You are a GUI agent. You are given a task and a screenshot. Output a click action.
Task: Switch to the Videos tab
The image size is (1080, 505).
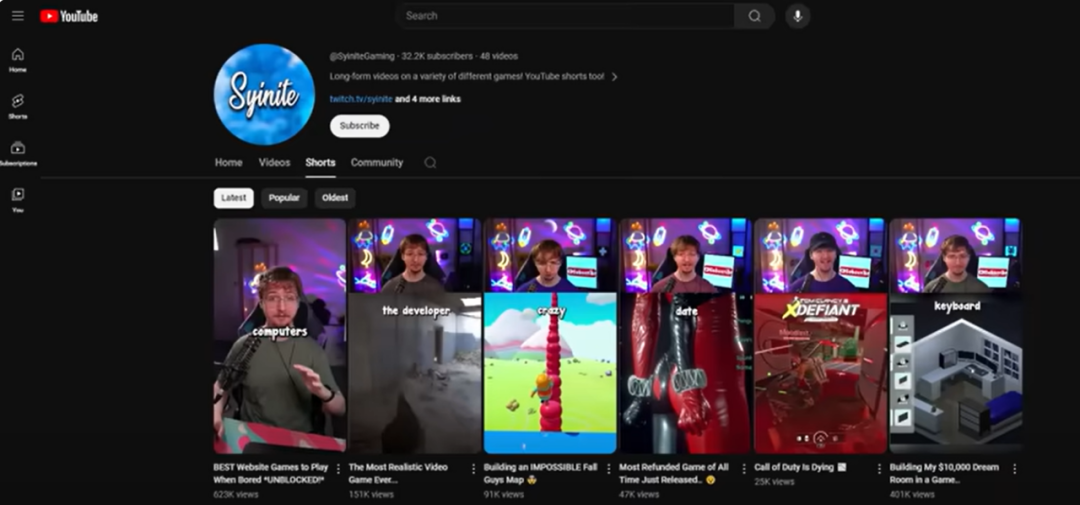[274, 162]
